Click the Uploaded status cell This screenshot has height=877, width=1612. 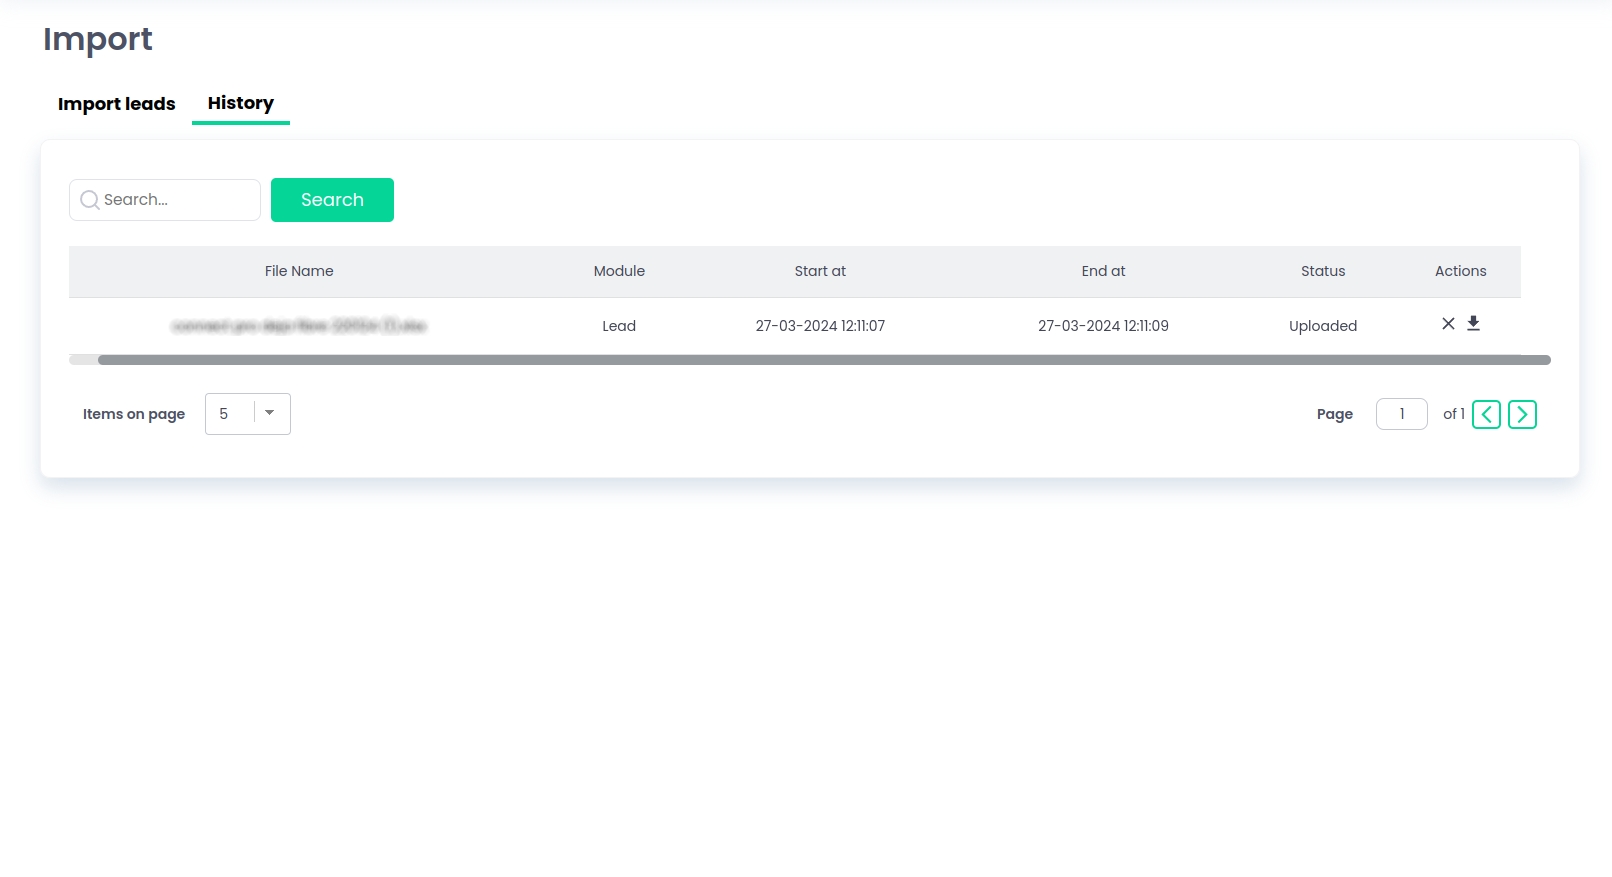[x=1322, y=326]
